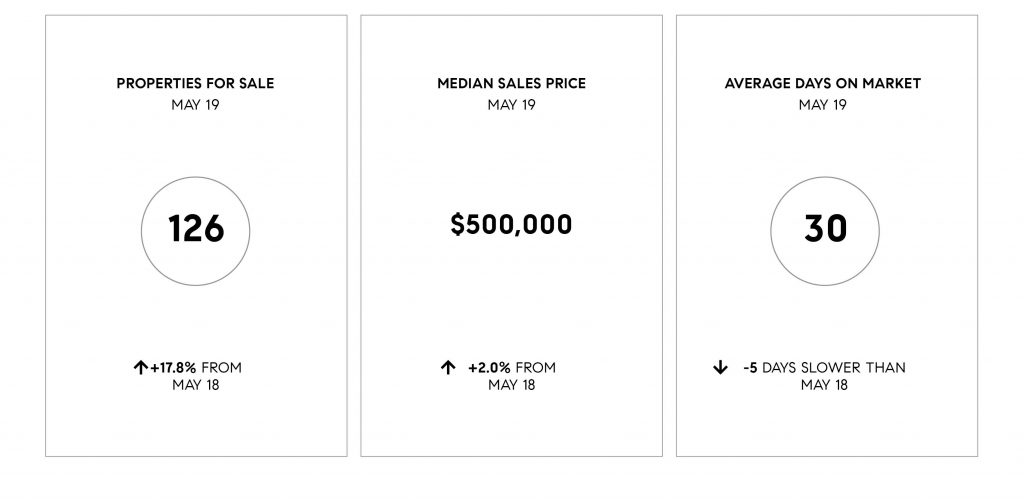Screen dimensions: 1024x502
Task: Select the circled 126 properties figure
Action: (195, 231)
